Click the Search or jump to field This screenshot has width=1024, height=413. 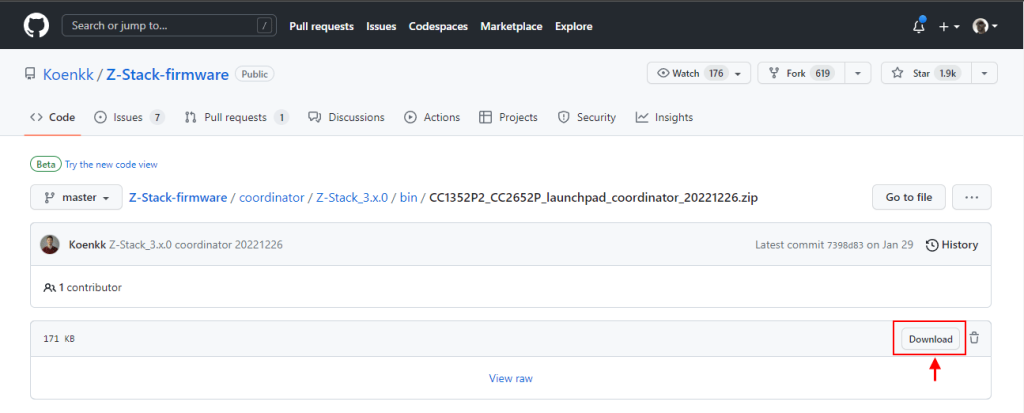point(168,26)
